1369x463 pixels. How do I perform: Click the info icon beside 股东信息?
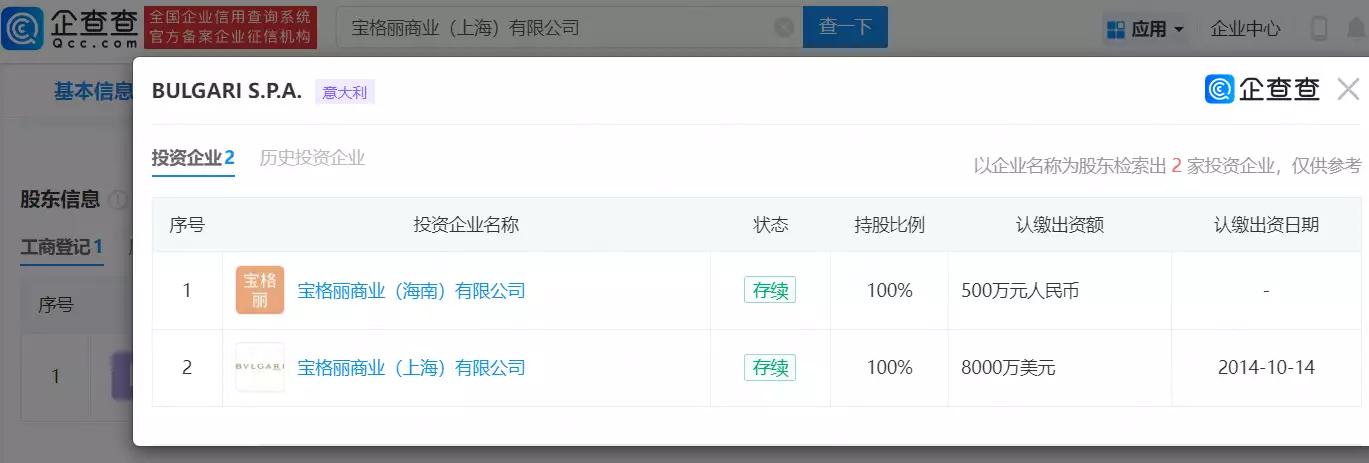(x=116, y=200)
